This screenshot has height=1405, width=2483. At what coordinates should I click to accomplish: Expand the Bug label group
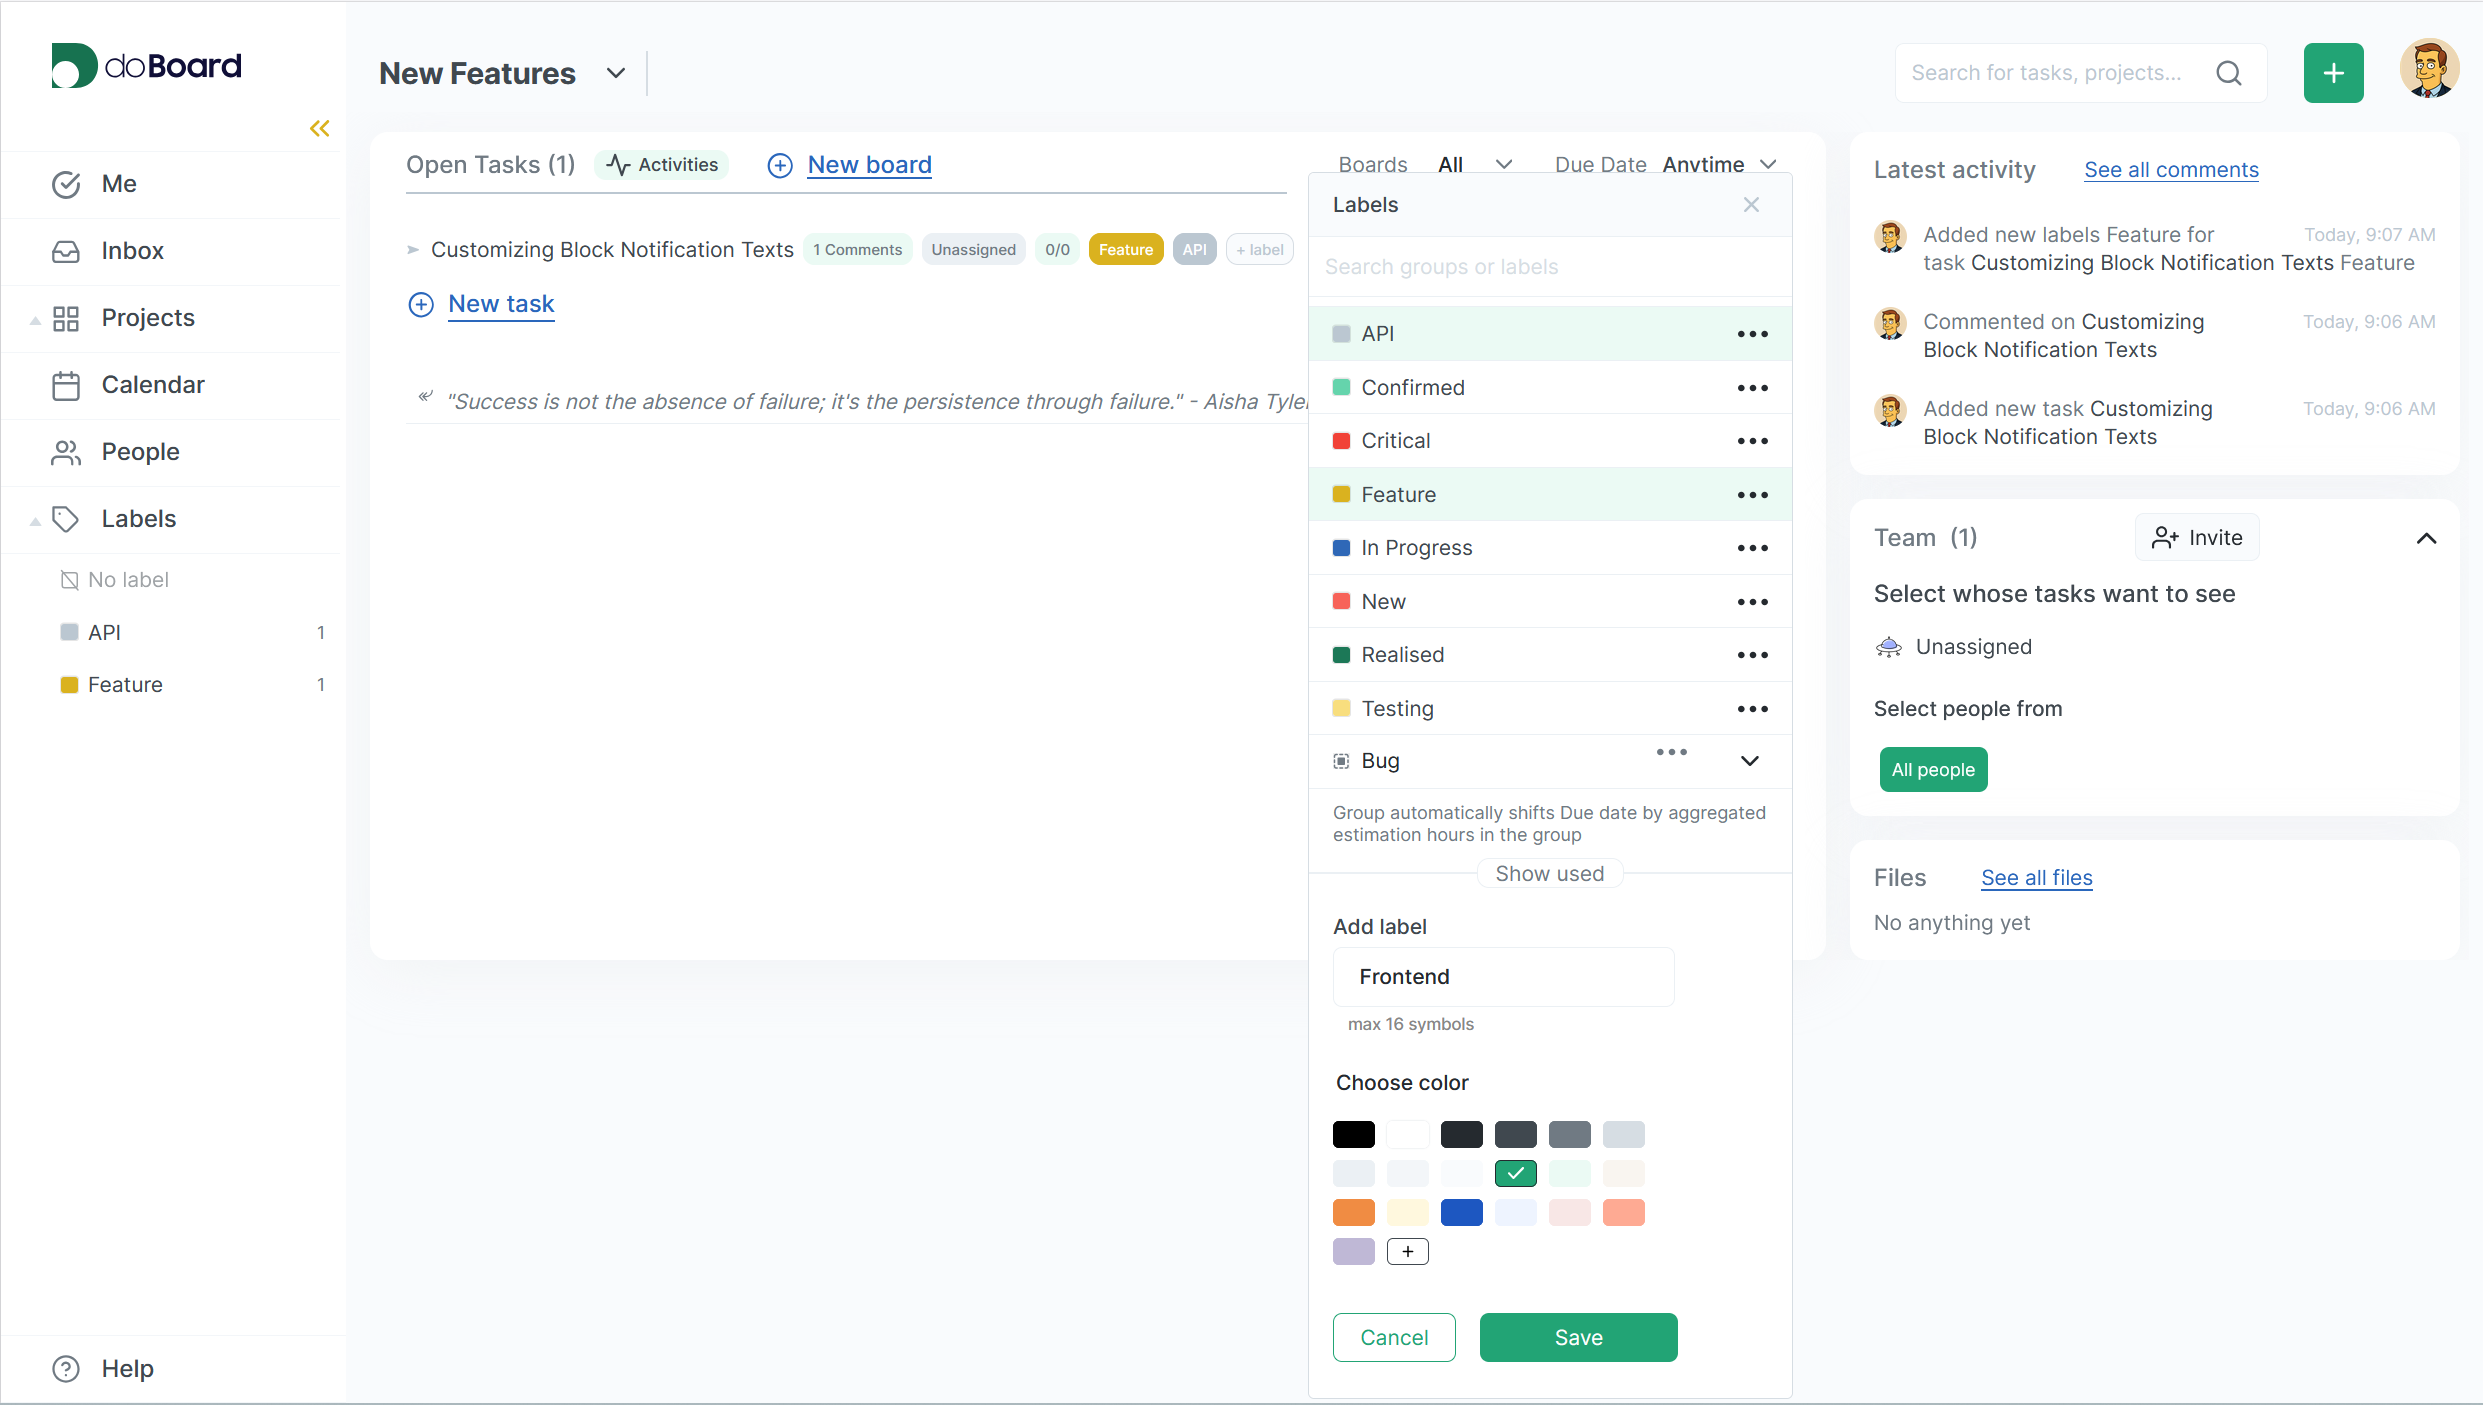[x=1749, y=761]
